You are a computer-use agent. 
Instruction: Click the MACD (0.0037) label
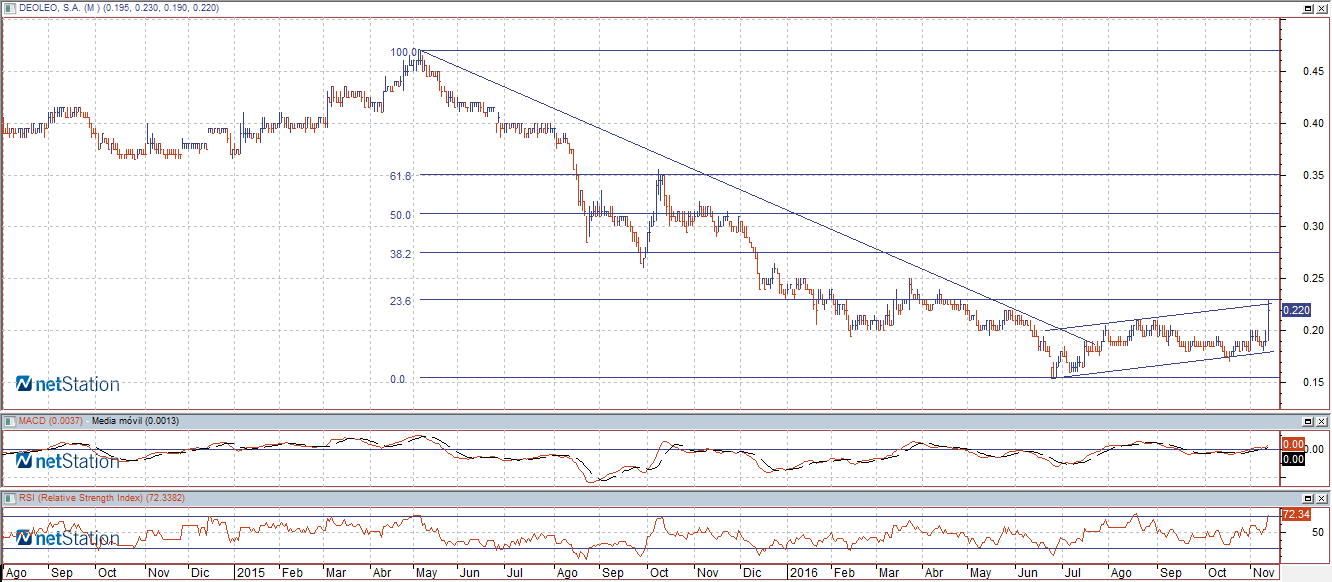(x=52, y=421)
